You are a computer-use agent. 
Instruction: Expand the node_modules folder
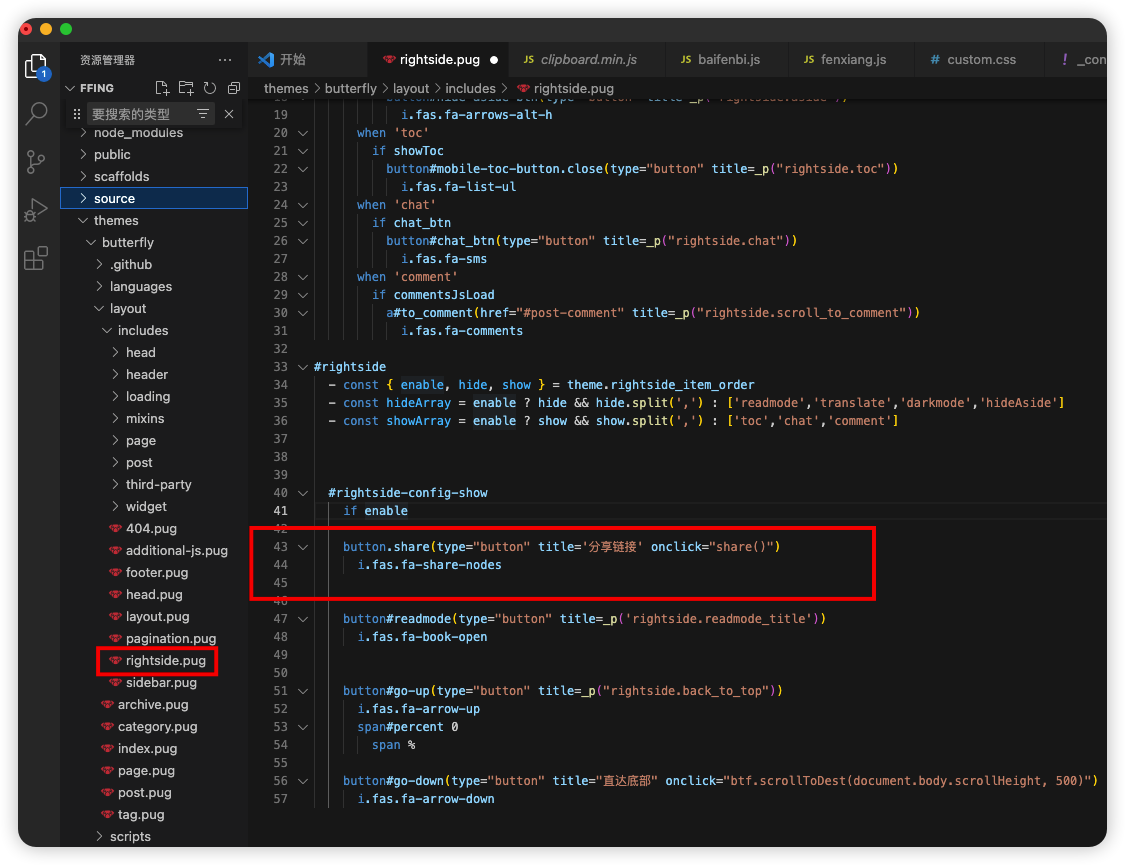[x=138, y=133]
